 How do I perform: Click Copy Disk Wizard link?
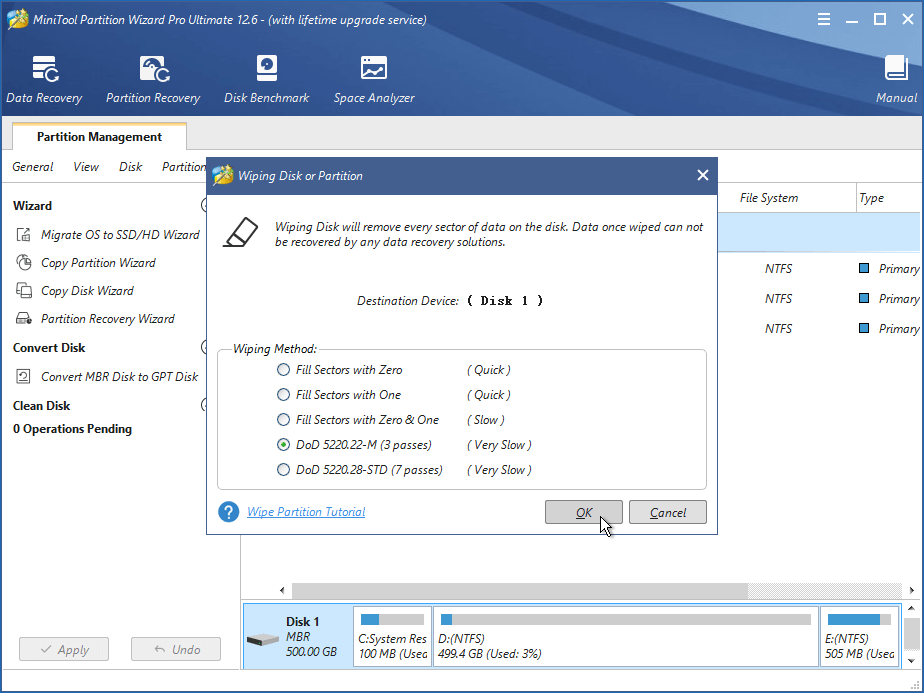pos(87,291)
